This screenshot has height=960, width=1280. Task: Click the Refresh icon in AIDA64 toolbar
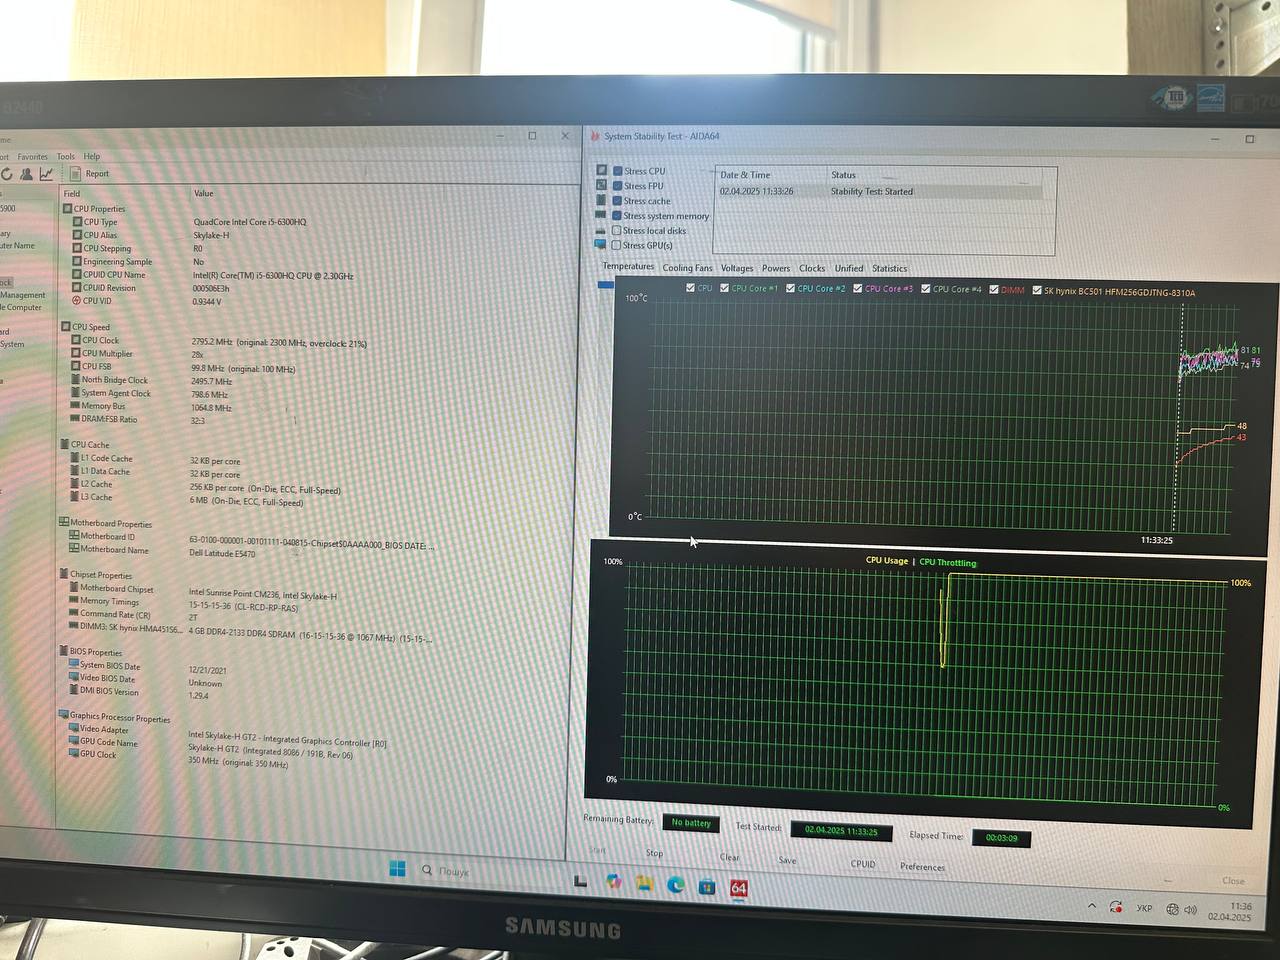pyautogui.click(x=6, y=174)
